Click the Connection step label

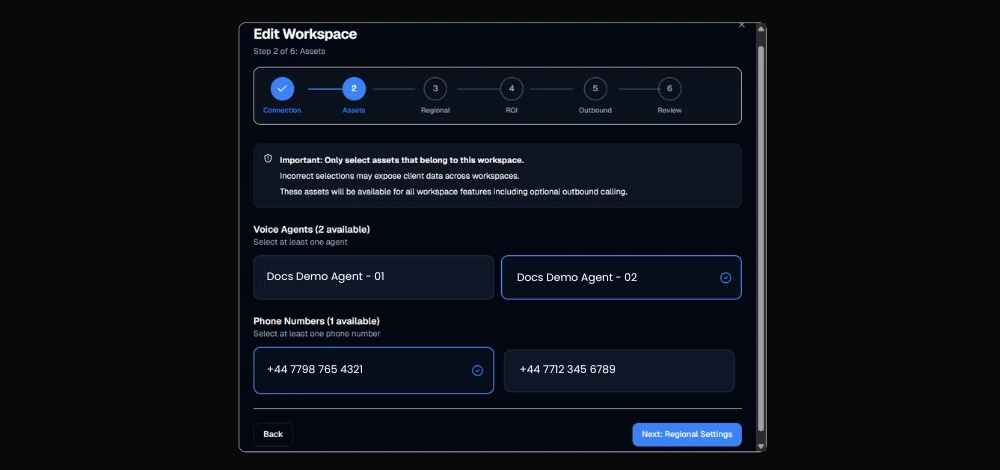pos(282,110)
